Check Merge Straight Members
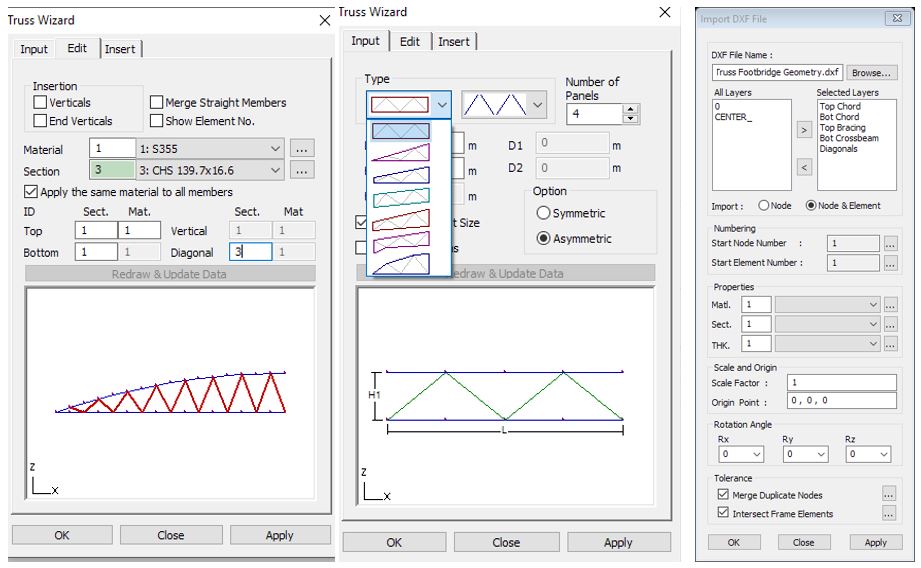This screenshot has height=568, width=921. 156,102
